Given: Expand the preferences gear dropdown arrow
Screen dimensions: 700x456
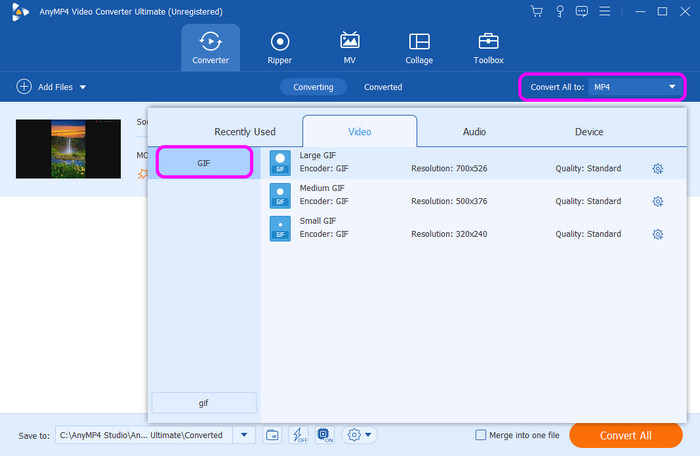Looking at the screenshot, I should tap(368, 435).
